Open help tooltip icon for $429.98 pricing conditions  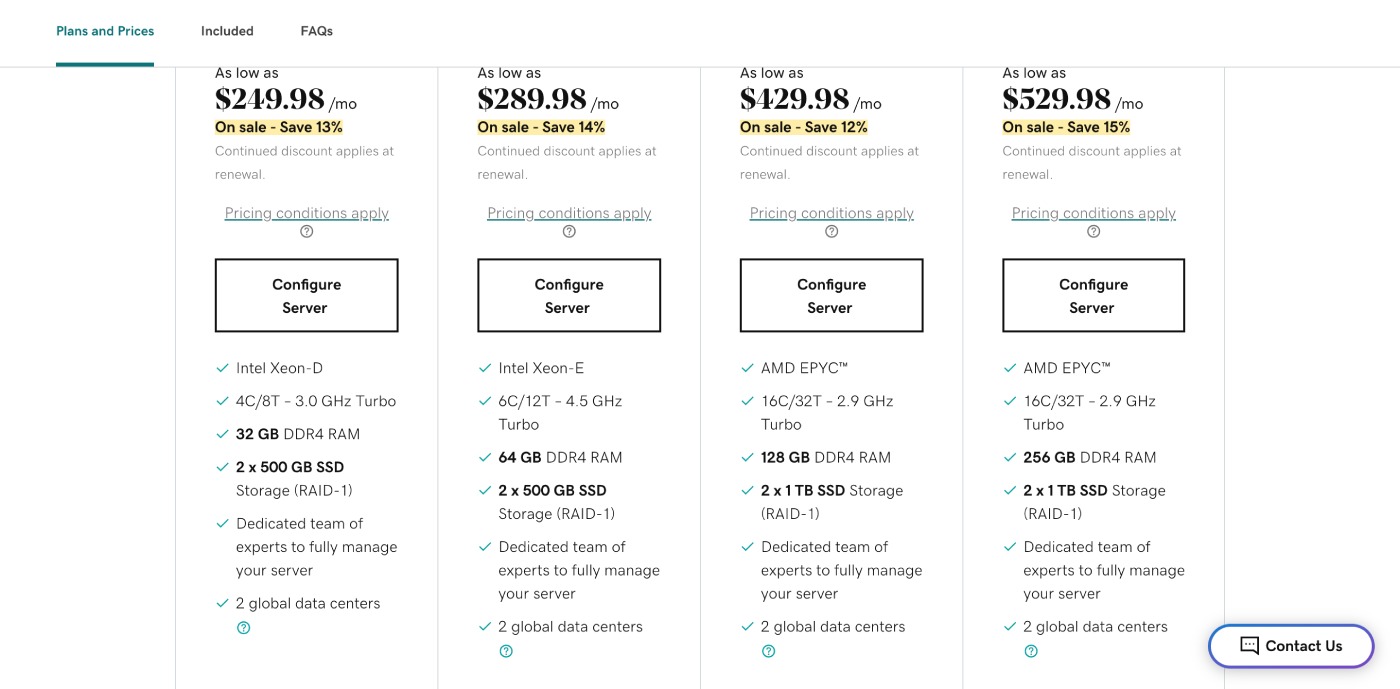[x=831, y=231]
